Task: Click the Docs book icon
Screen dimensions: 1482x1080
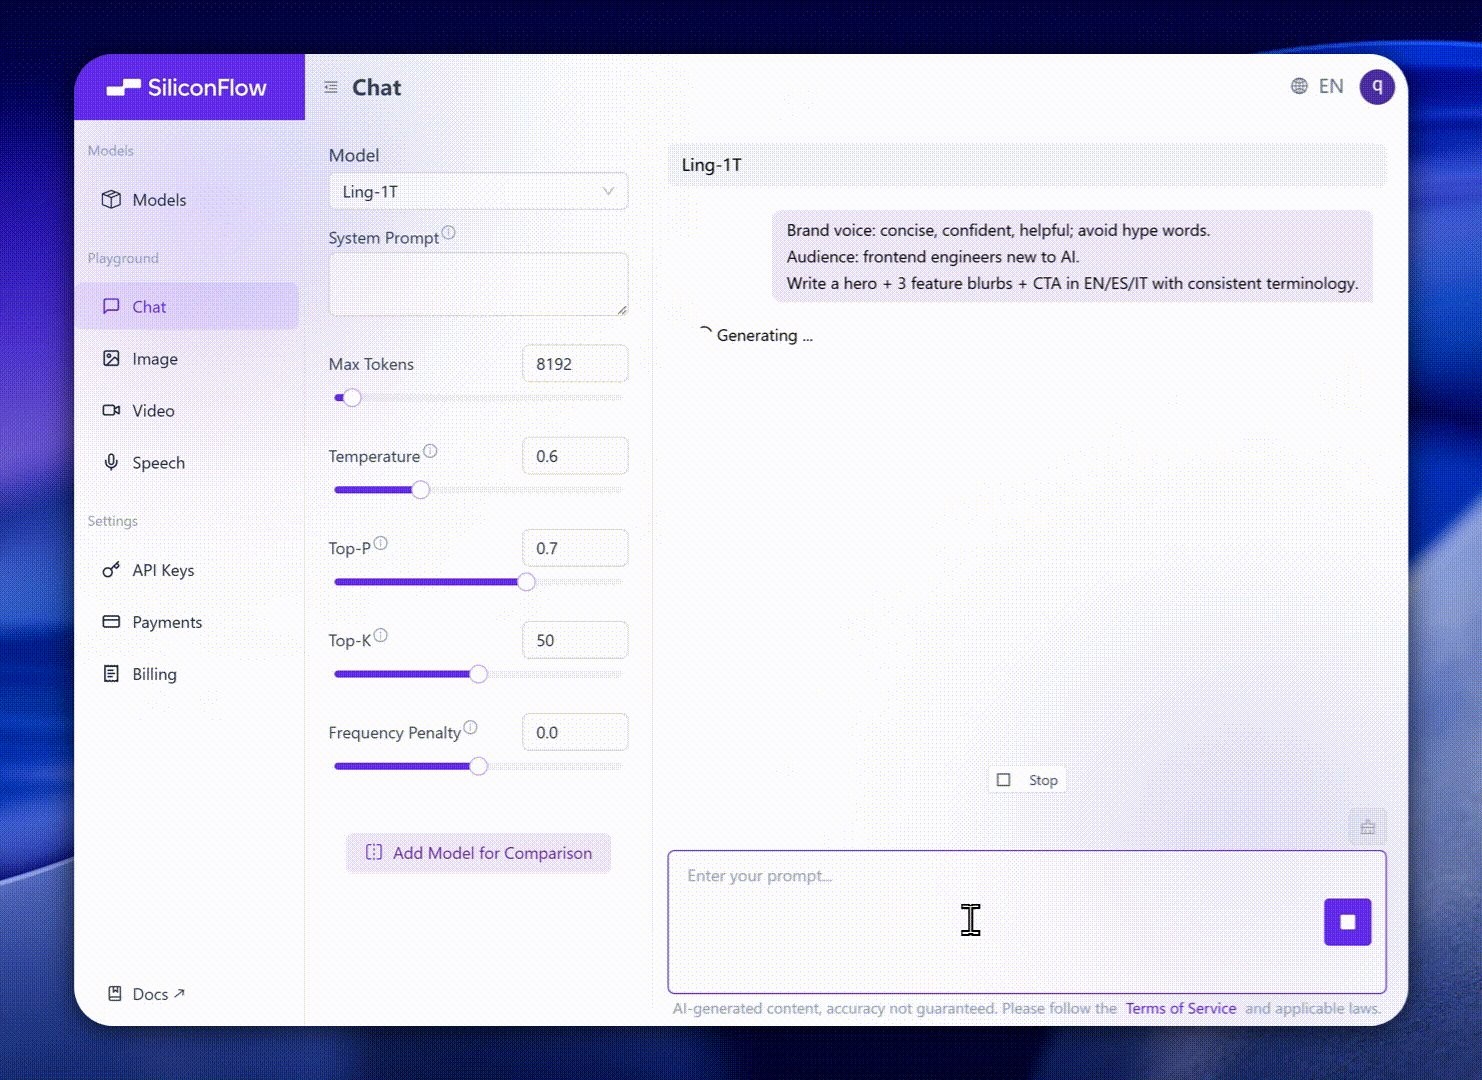Action: [115, 994]
